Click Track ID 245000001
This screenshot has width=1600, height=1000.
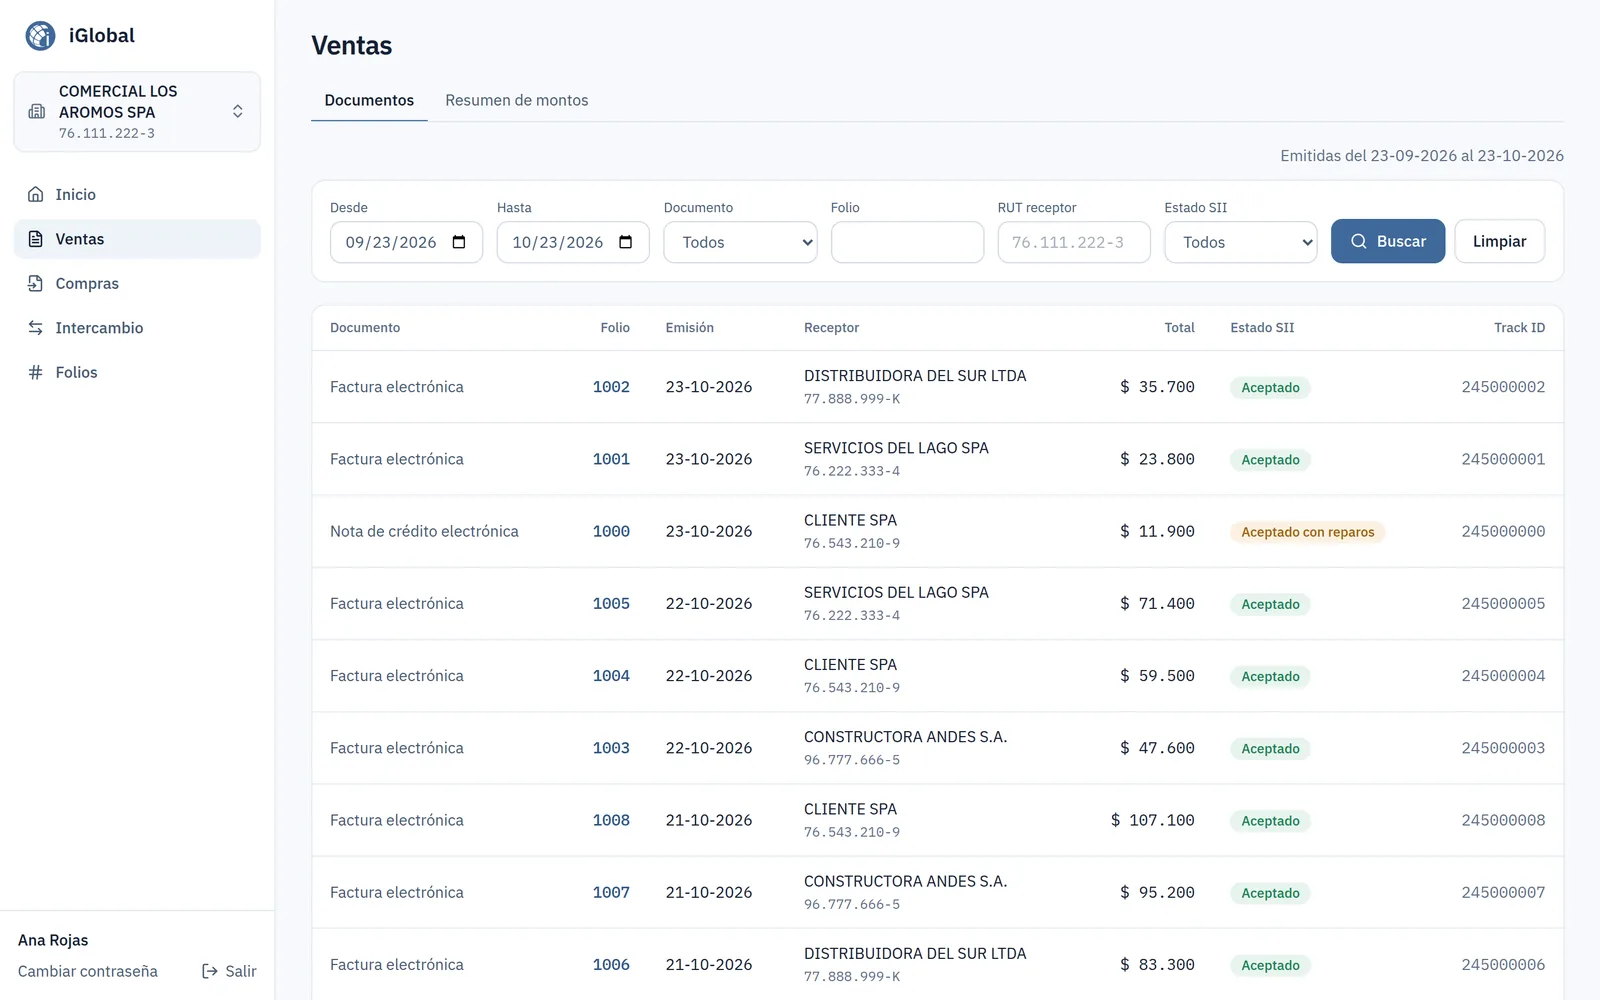1503,459
